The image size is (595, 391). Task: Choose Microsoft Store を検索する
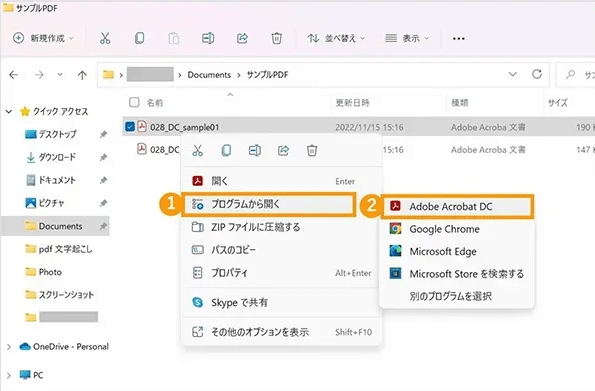pyautogui.click(x=457, y=274)
